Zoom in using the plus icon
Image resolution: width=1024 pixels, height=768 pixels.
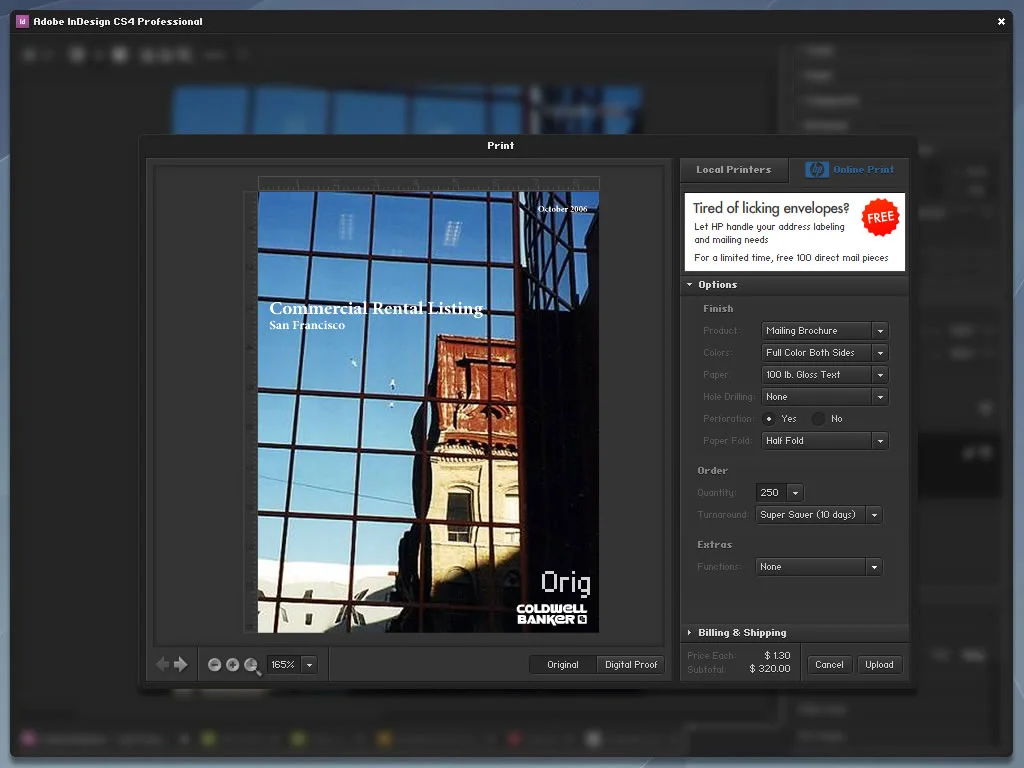(232, 665)
